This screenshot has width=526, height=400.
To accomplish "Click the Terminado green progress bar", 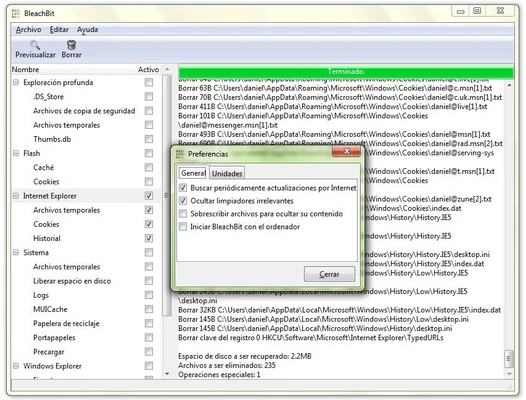I will (x=346, y=71).
